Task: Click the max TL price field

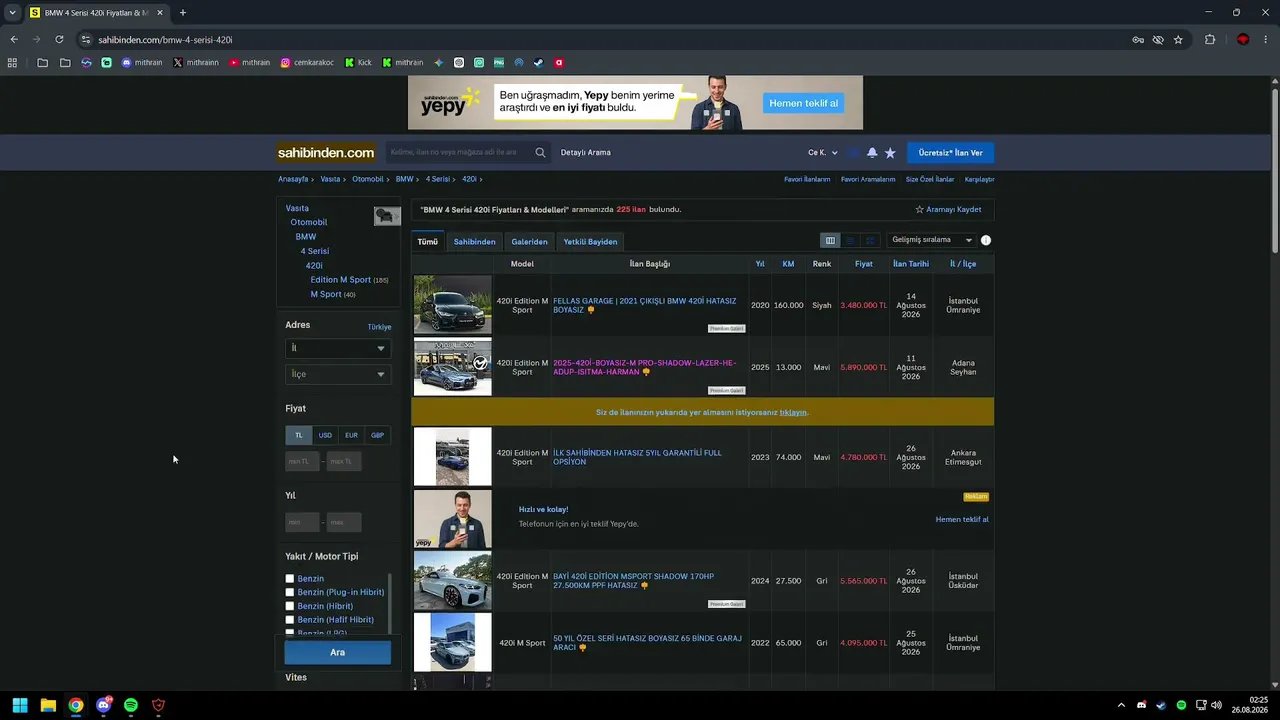Action: coord(344,461)
